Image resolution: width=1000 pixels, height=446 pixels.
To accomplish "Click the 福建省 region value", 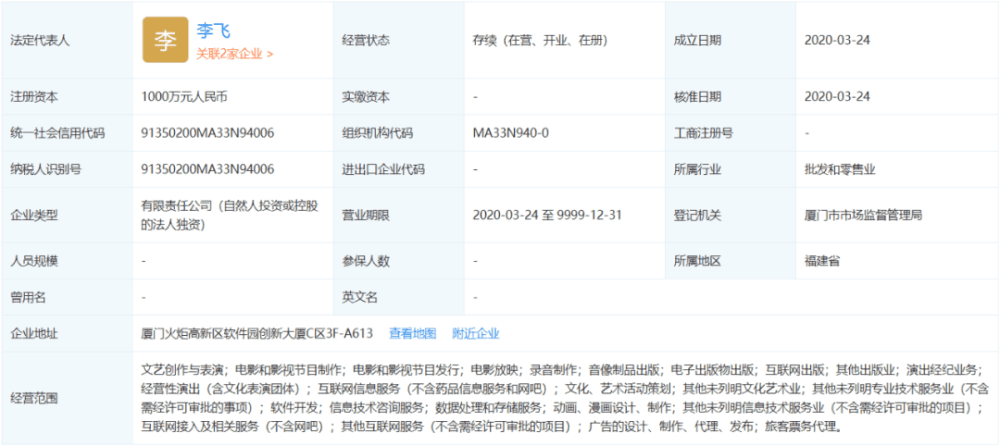I will [822, 261].
